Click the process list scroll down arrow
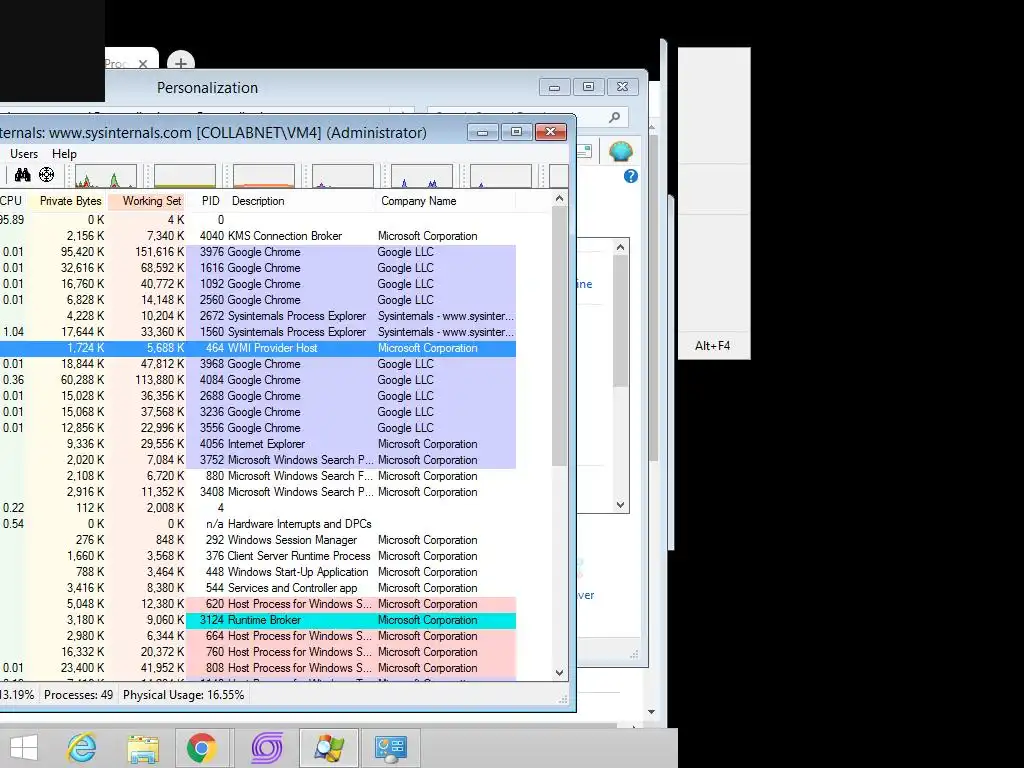Viewport: 1024px width, 768px height. click(559, 673)
